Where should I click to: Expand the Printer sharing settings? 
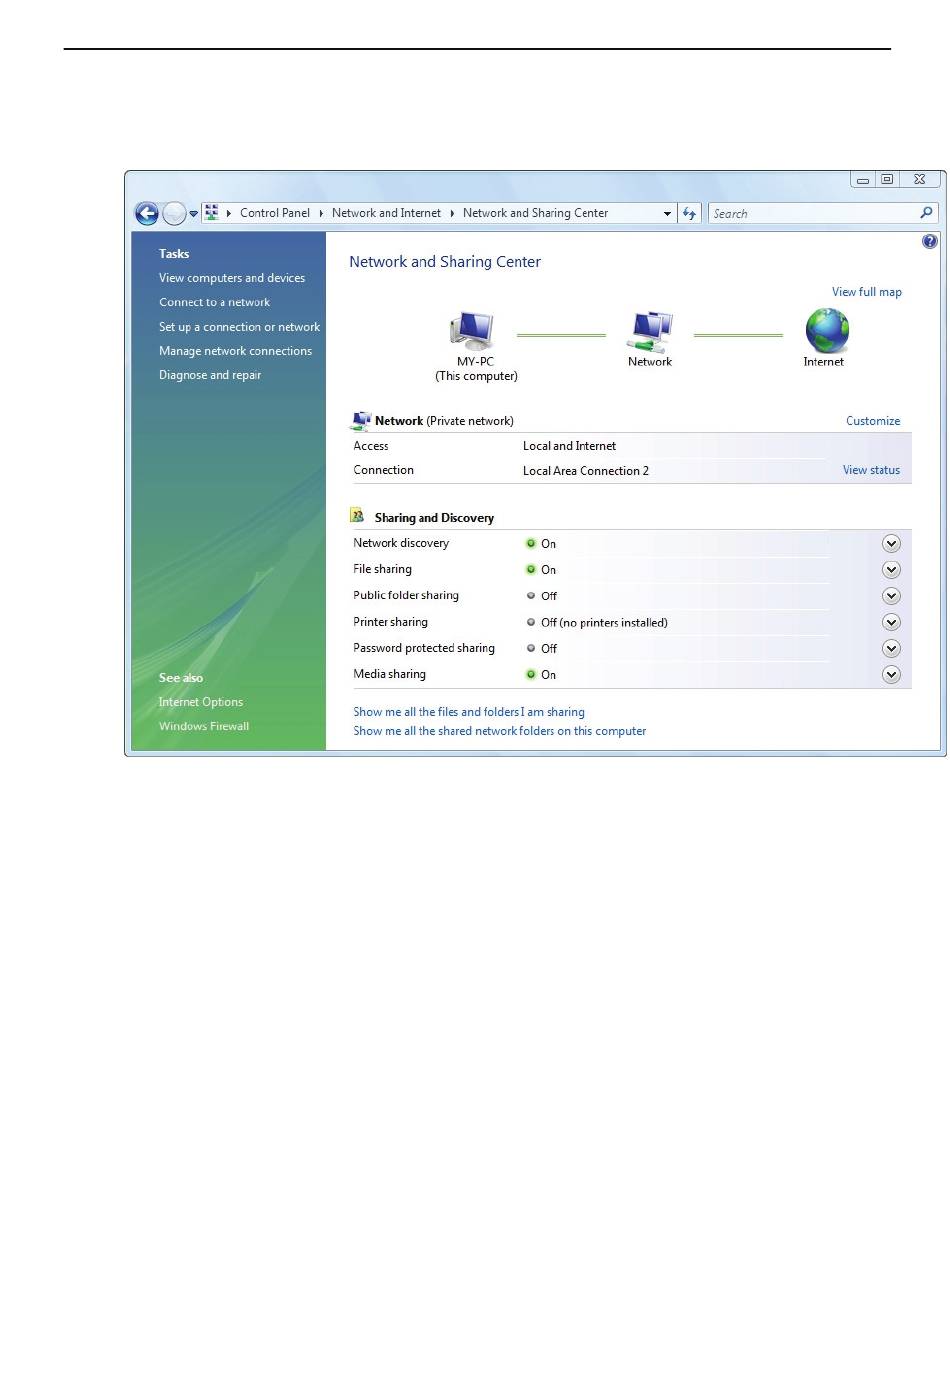pos(891,622)
